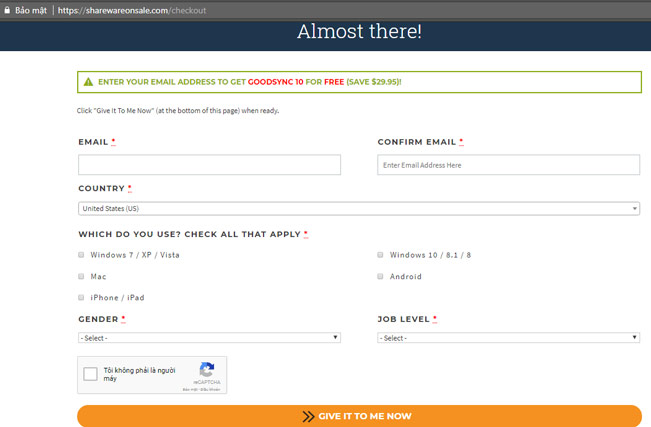The width and height of the screenshot is (651, 427).
Task: Enable the iPhone / iPad checkbox
Action: (81, 297)
